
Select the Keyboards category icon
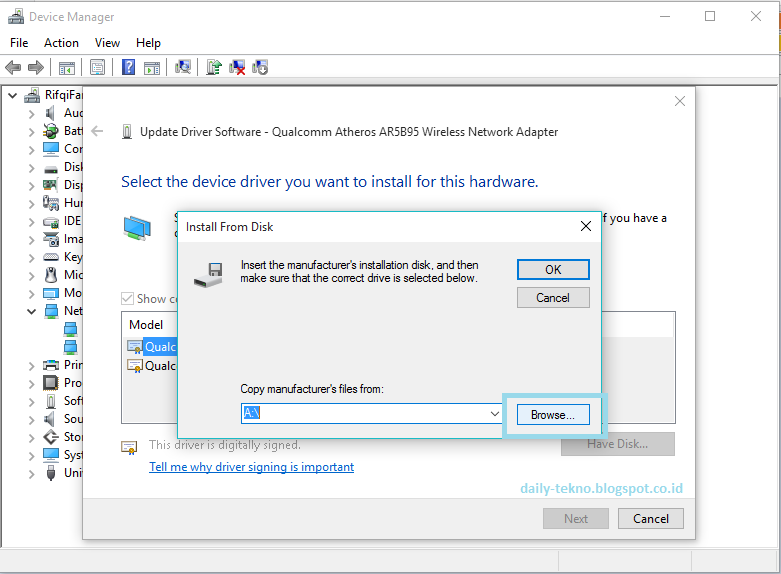point(50,257)
